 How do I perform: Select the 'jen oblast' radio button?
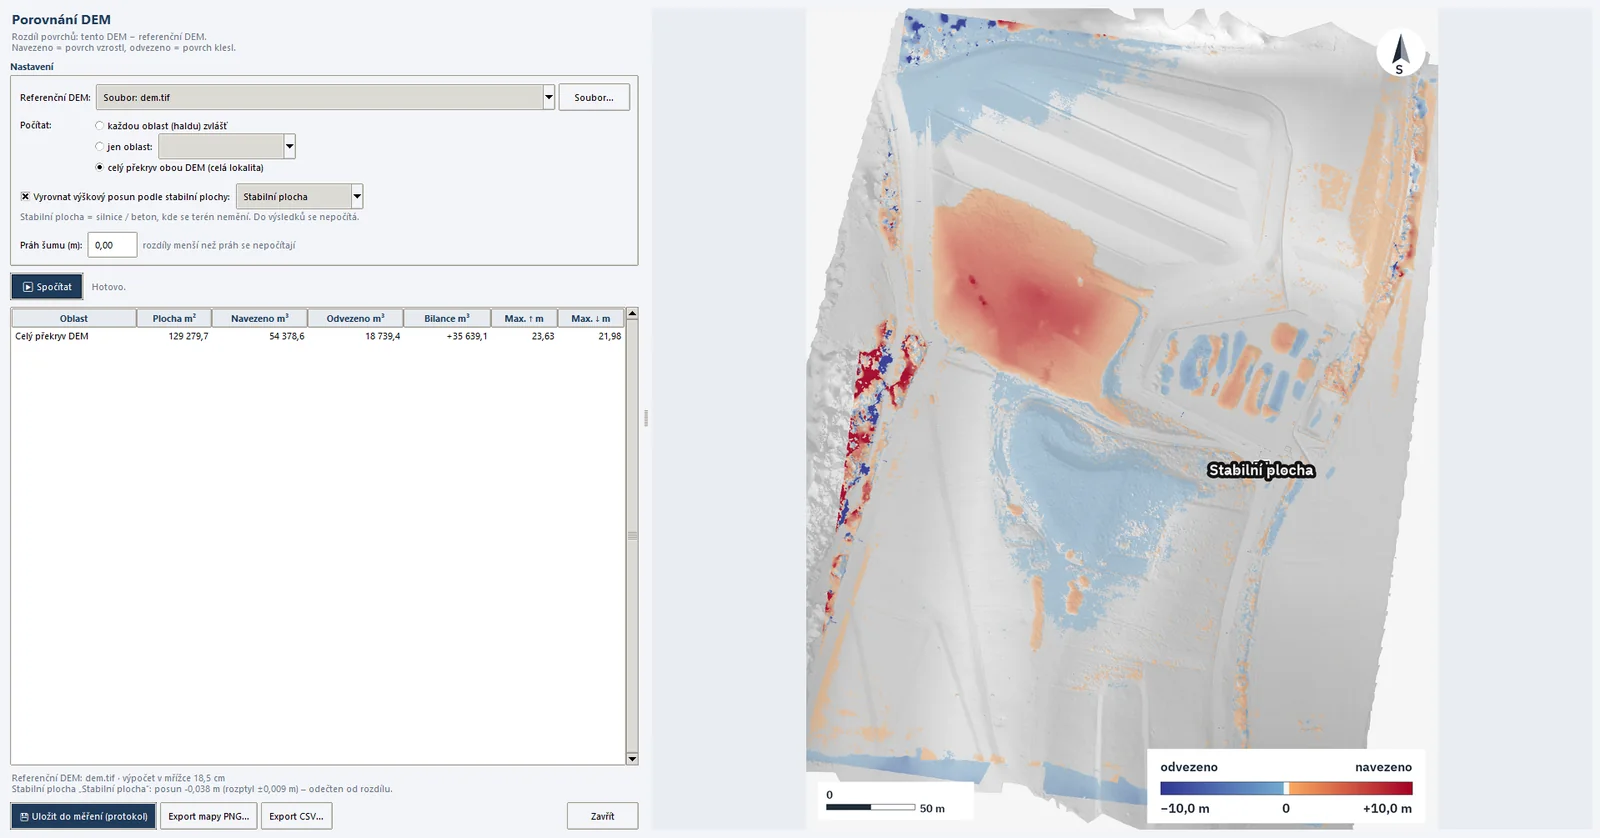99,147
